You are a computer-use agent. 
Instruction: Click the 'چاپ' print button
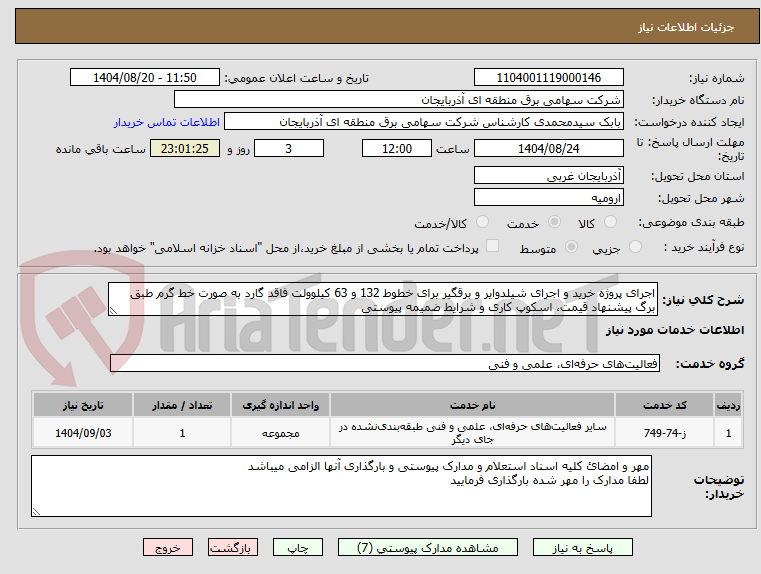(298, 547)
